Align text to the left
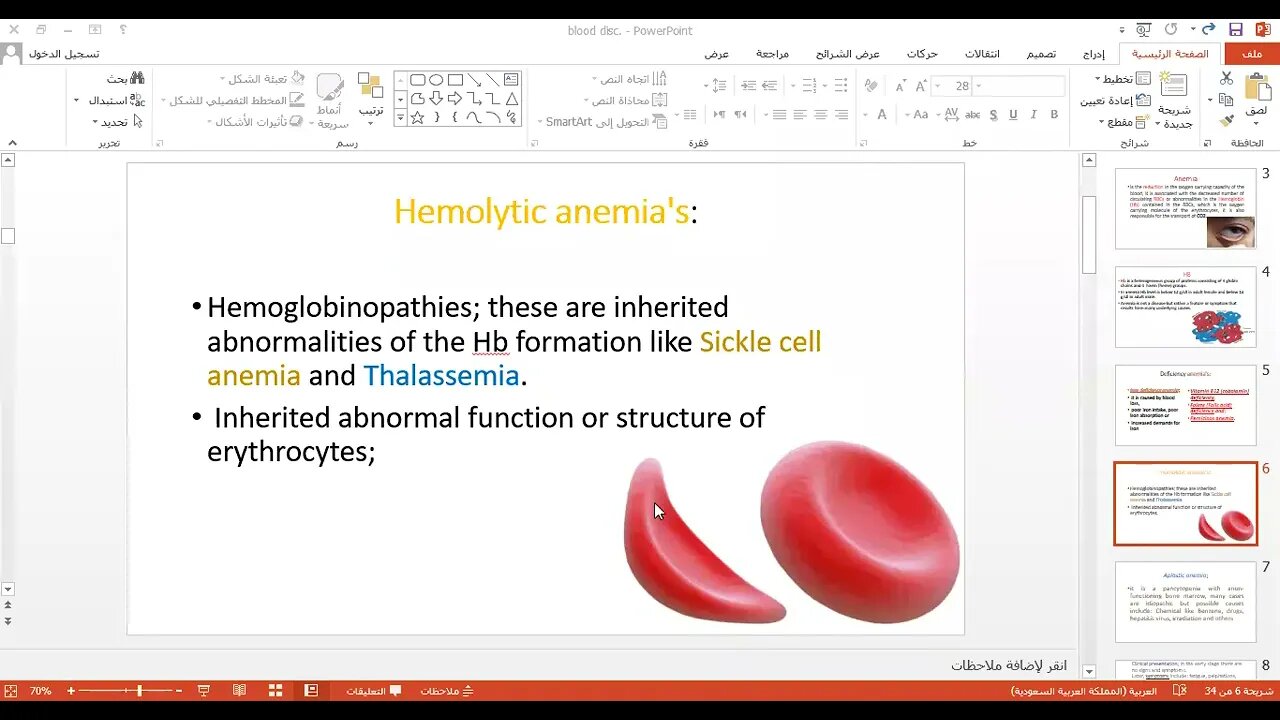 (799, 115)
